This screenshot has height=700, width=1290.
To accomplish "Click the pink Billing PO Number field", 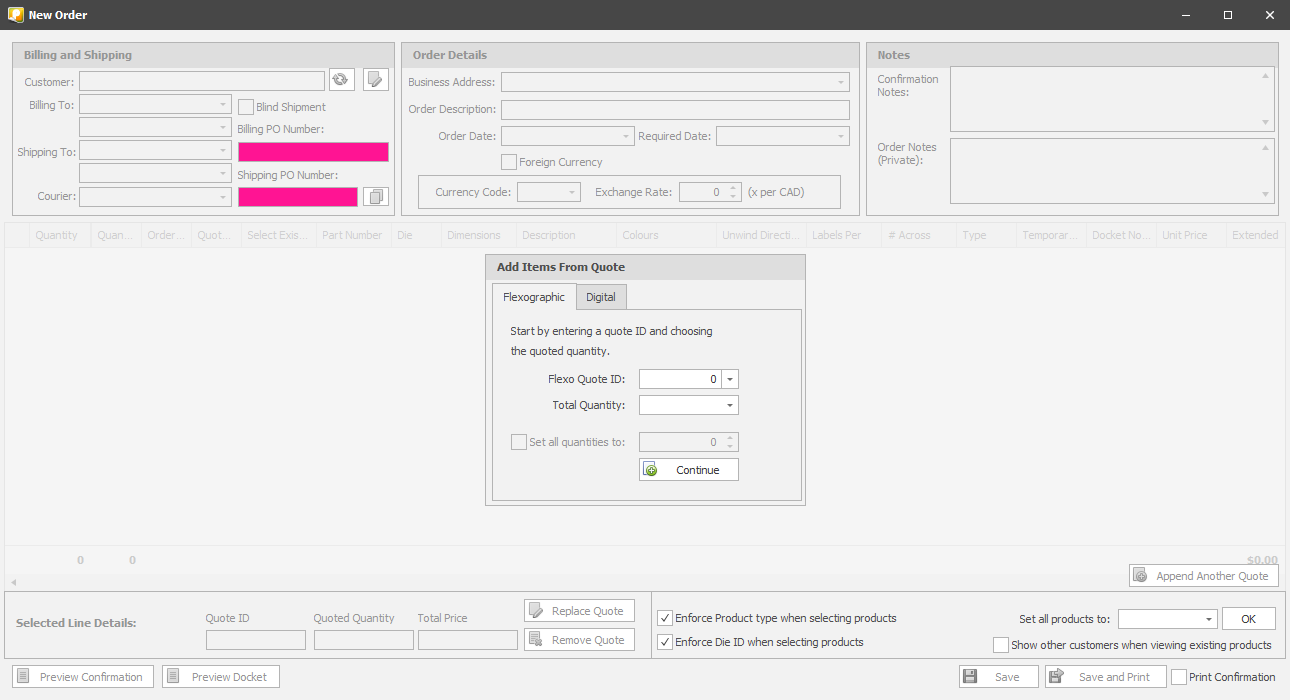I will coord(313,152).
